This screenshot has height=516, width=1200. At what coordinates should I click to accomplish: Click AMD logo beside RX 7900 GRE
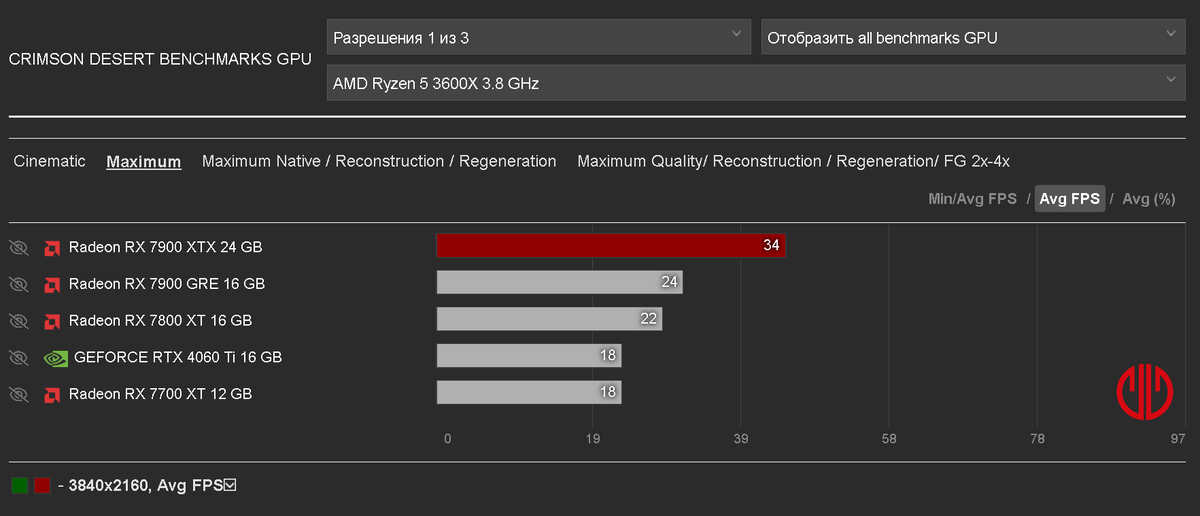(x=52, y=284)
